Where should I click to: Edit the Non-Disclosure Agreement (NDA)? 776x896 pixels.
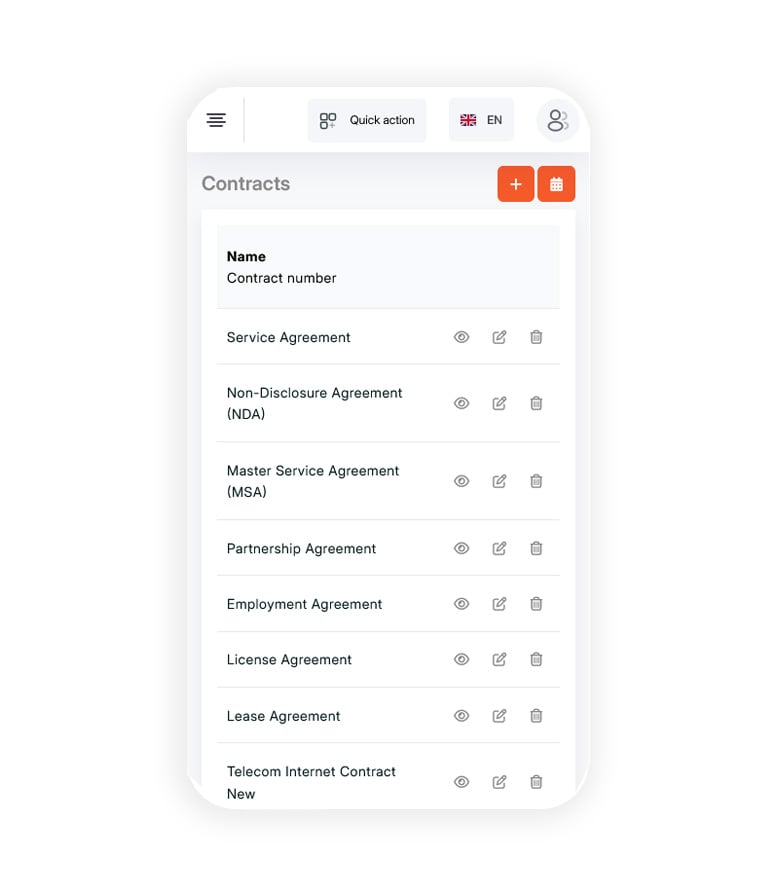499,403
